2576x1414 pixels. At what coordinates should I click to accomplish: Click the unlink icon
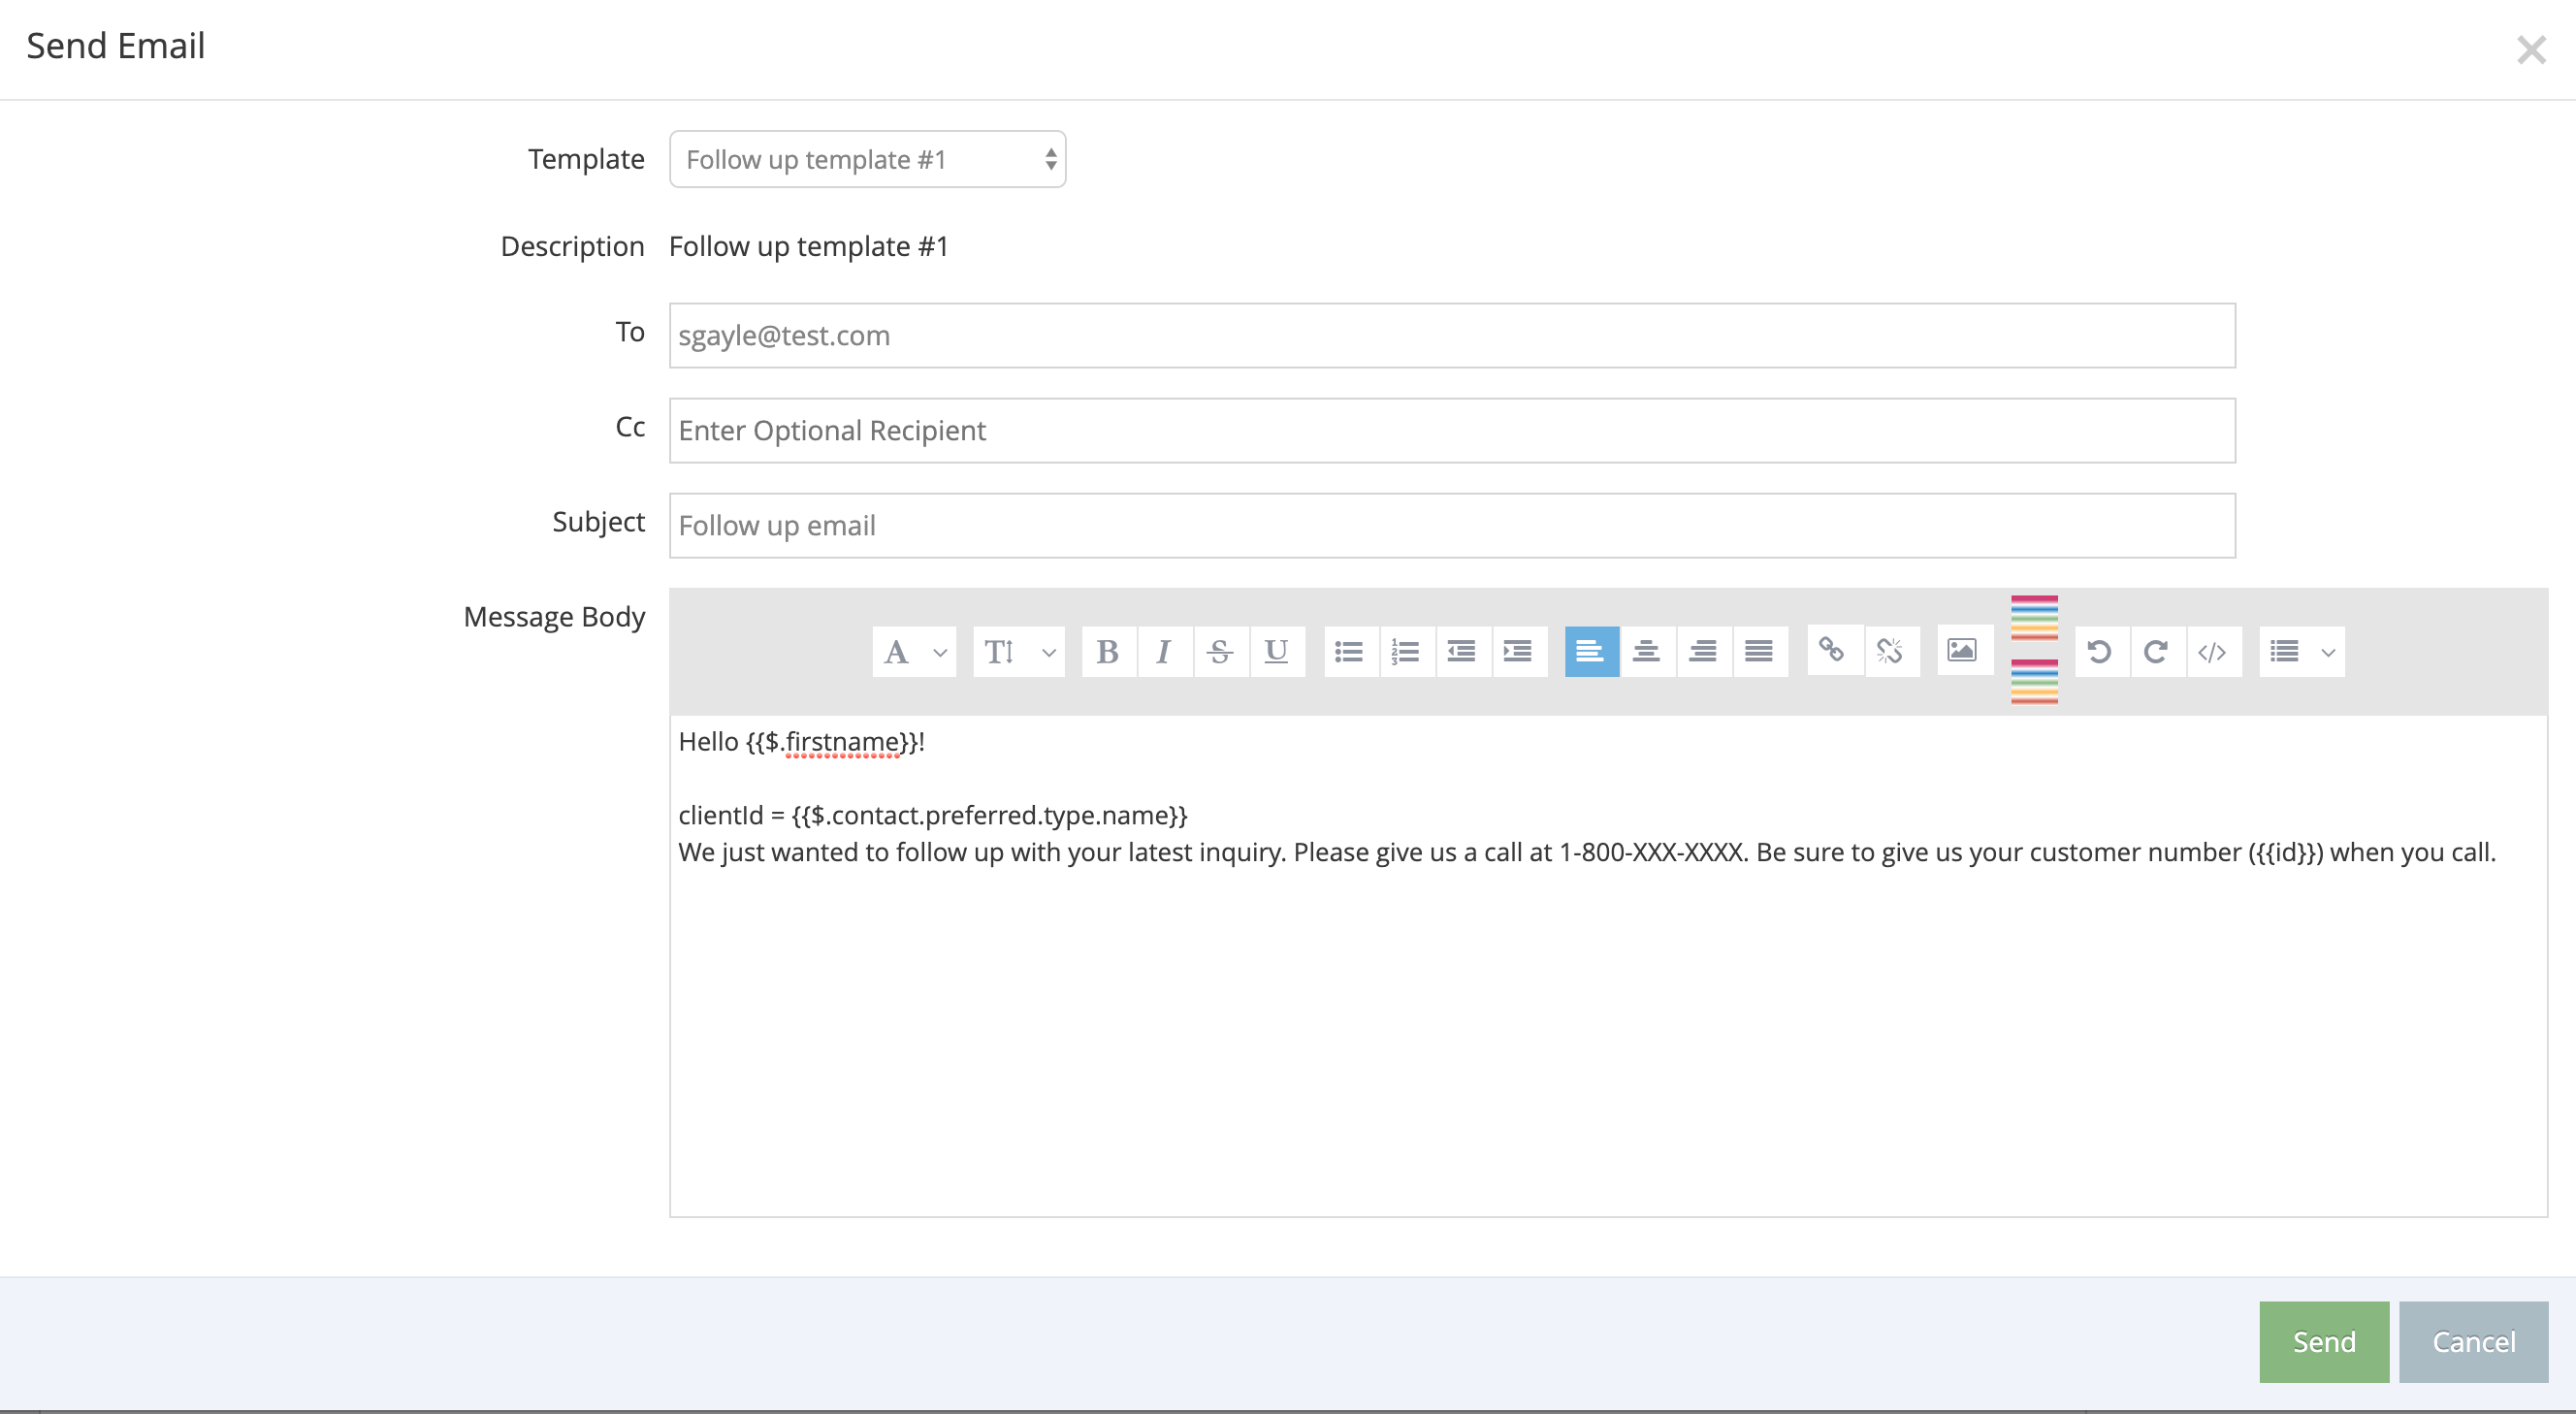(x=1889, y=652)
